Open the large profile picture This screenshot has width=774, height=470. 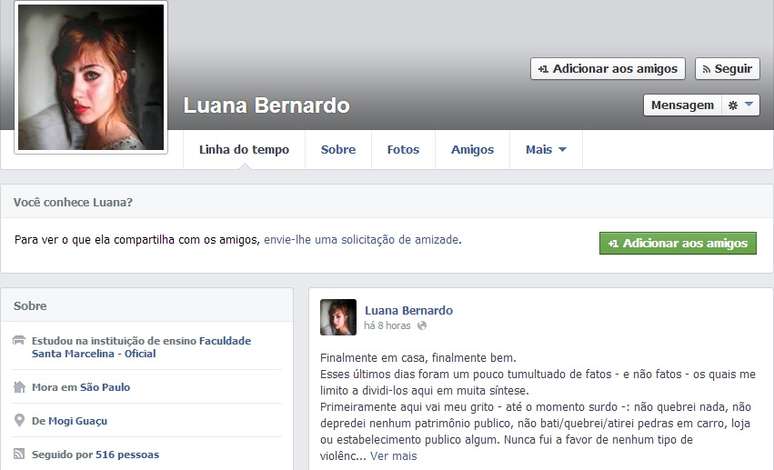coord(91,77)
